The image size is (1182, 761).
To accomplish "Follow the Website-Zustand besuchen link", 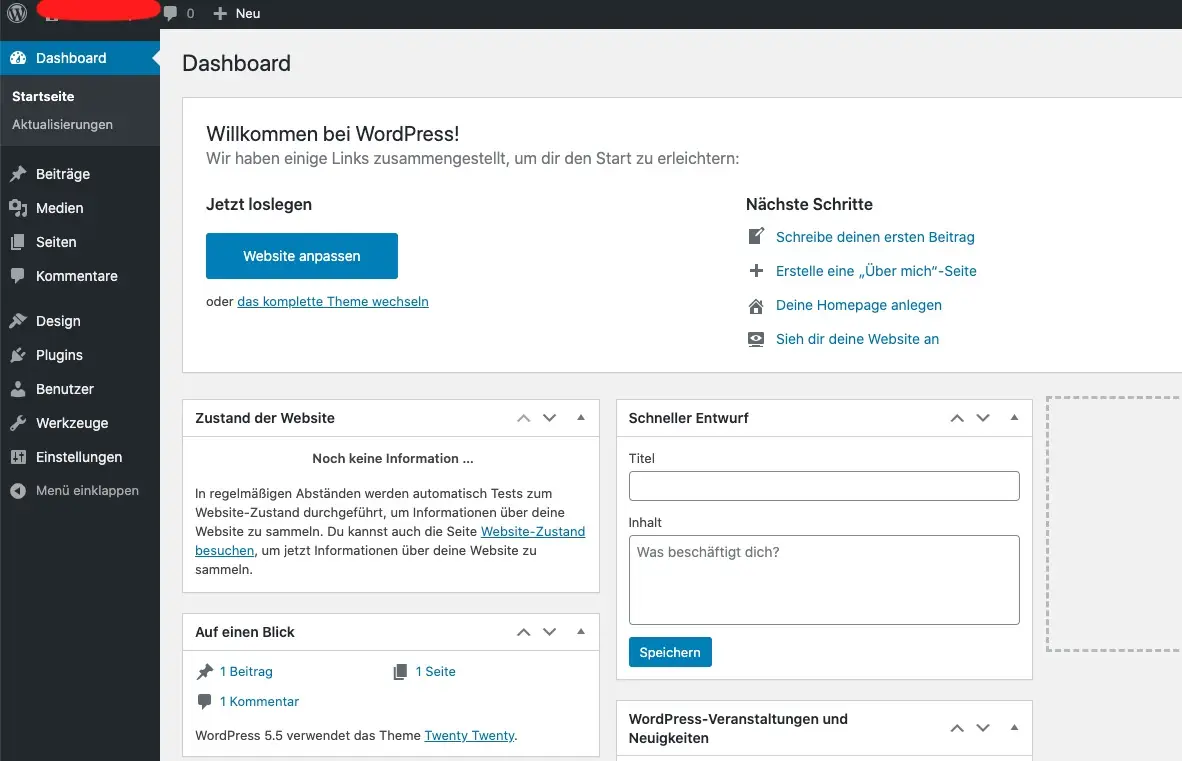I will click(533, 531).
